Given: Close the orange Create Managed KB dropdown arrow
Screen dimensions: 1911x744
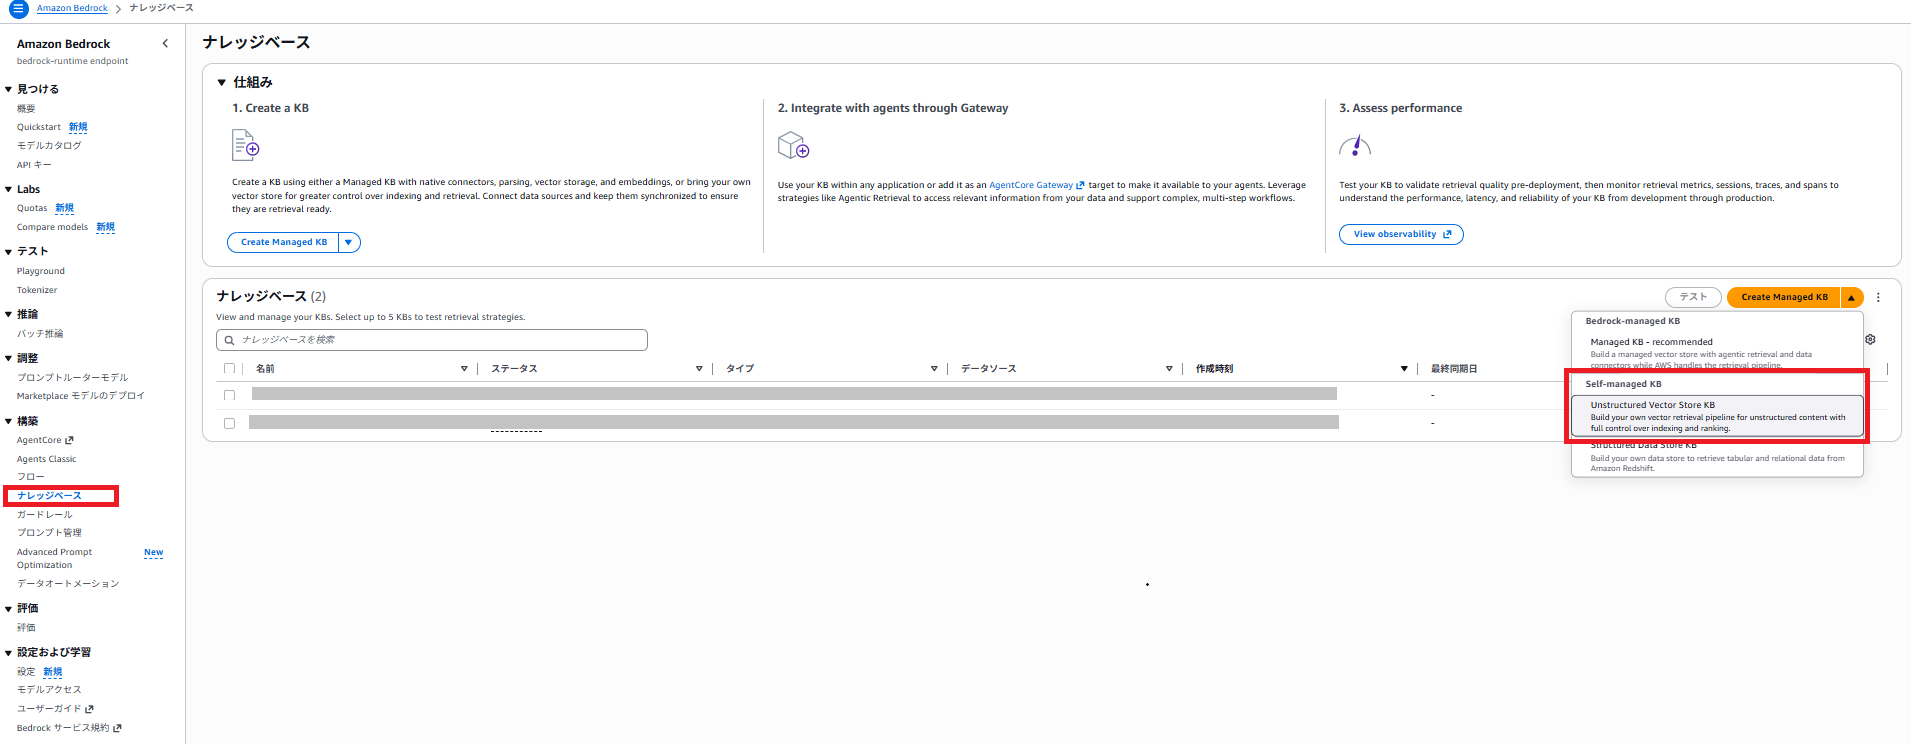Looking at the screenshot, I should pyautogui.click(x=1851, y=297).
